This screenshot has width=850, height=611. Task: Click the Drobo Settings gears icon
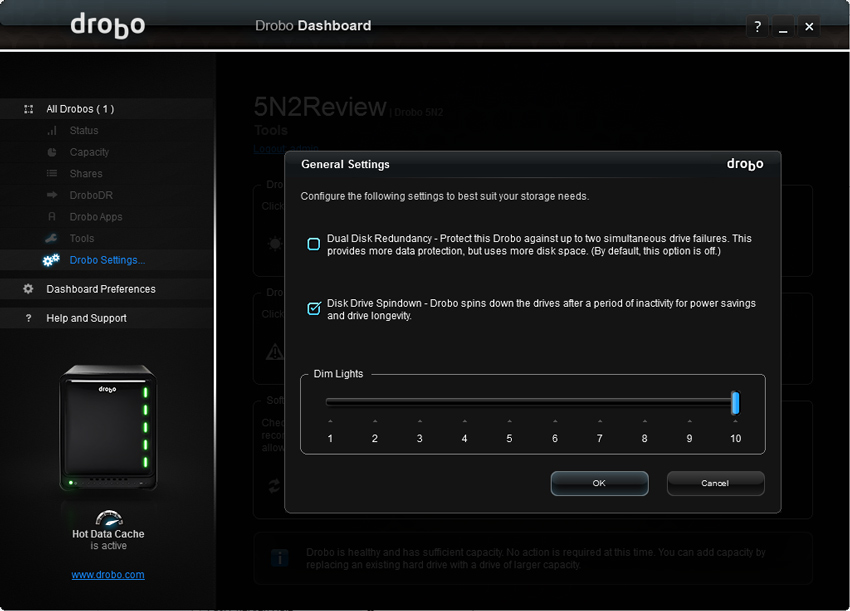[51, 260]
